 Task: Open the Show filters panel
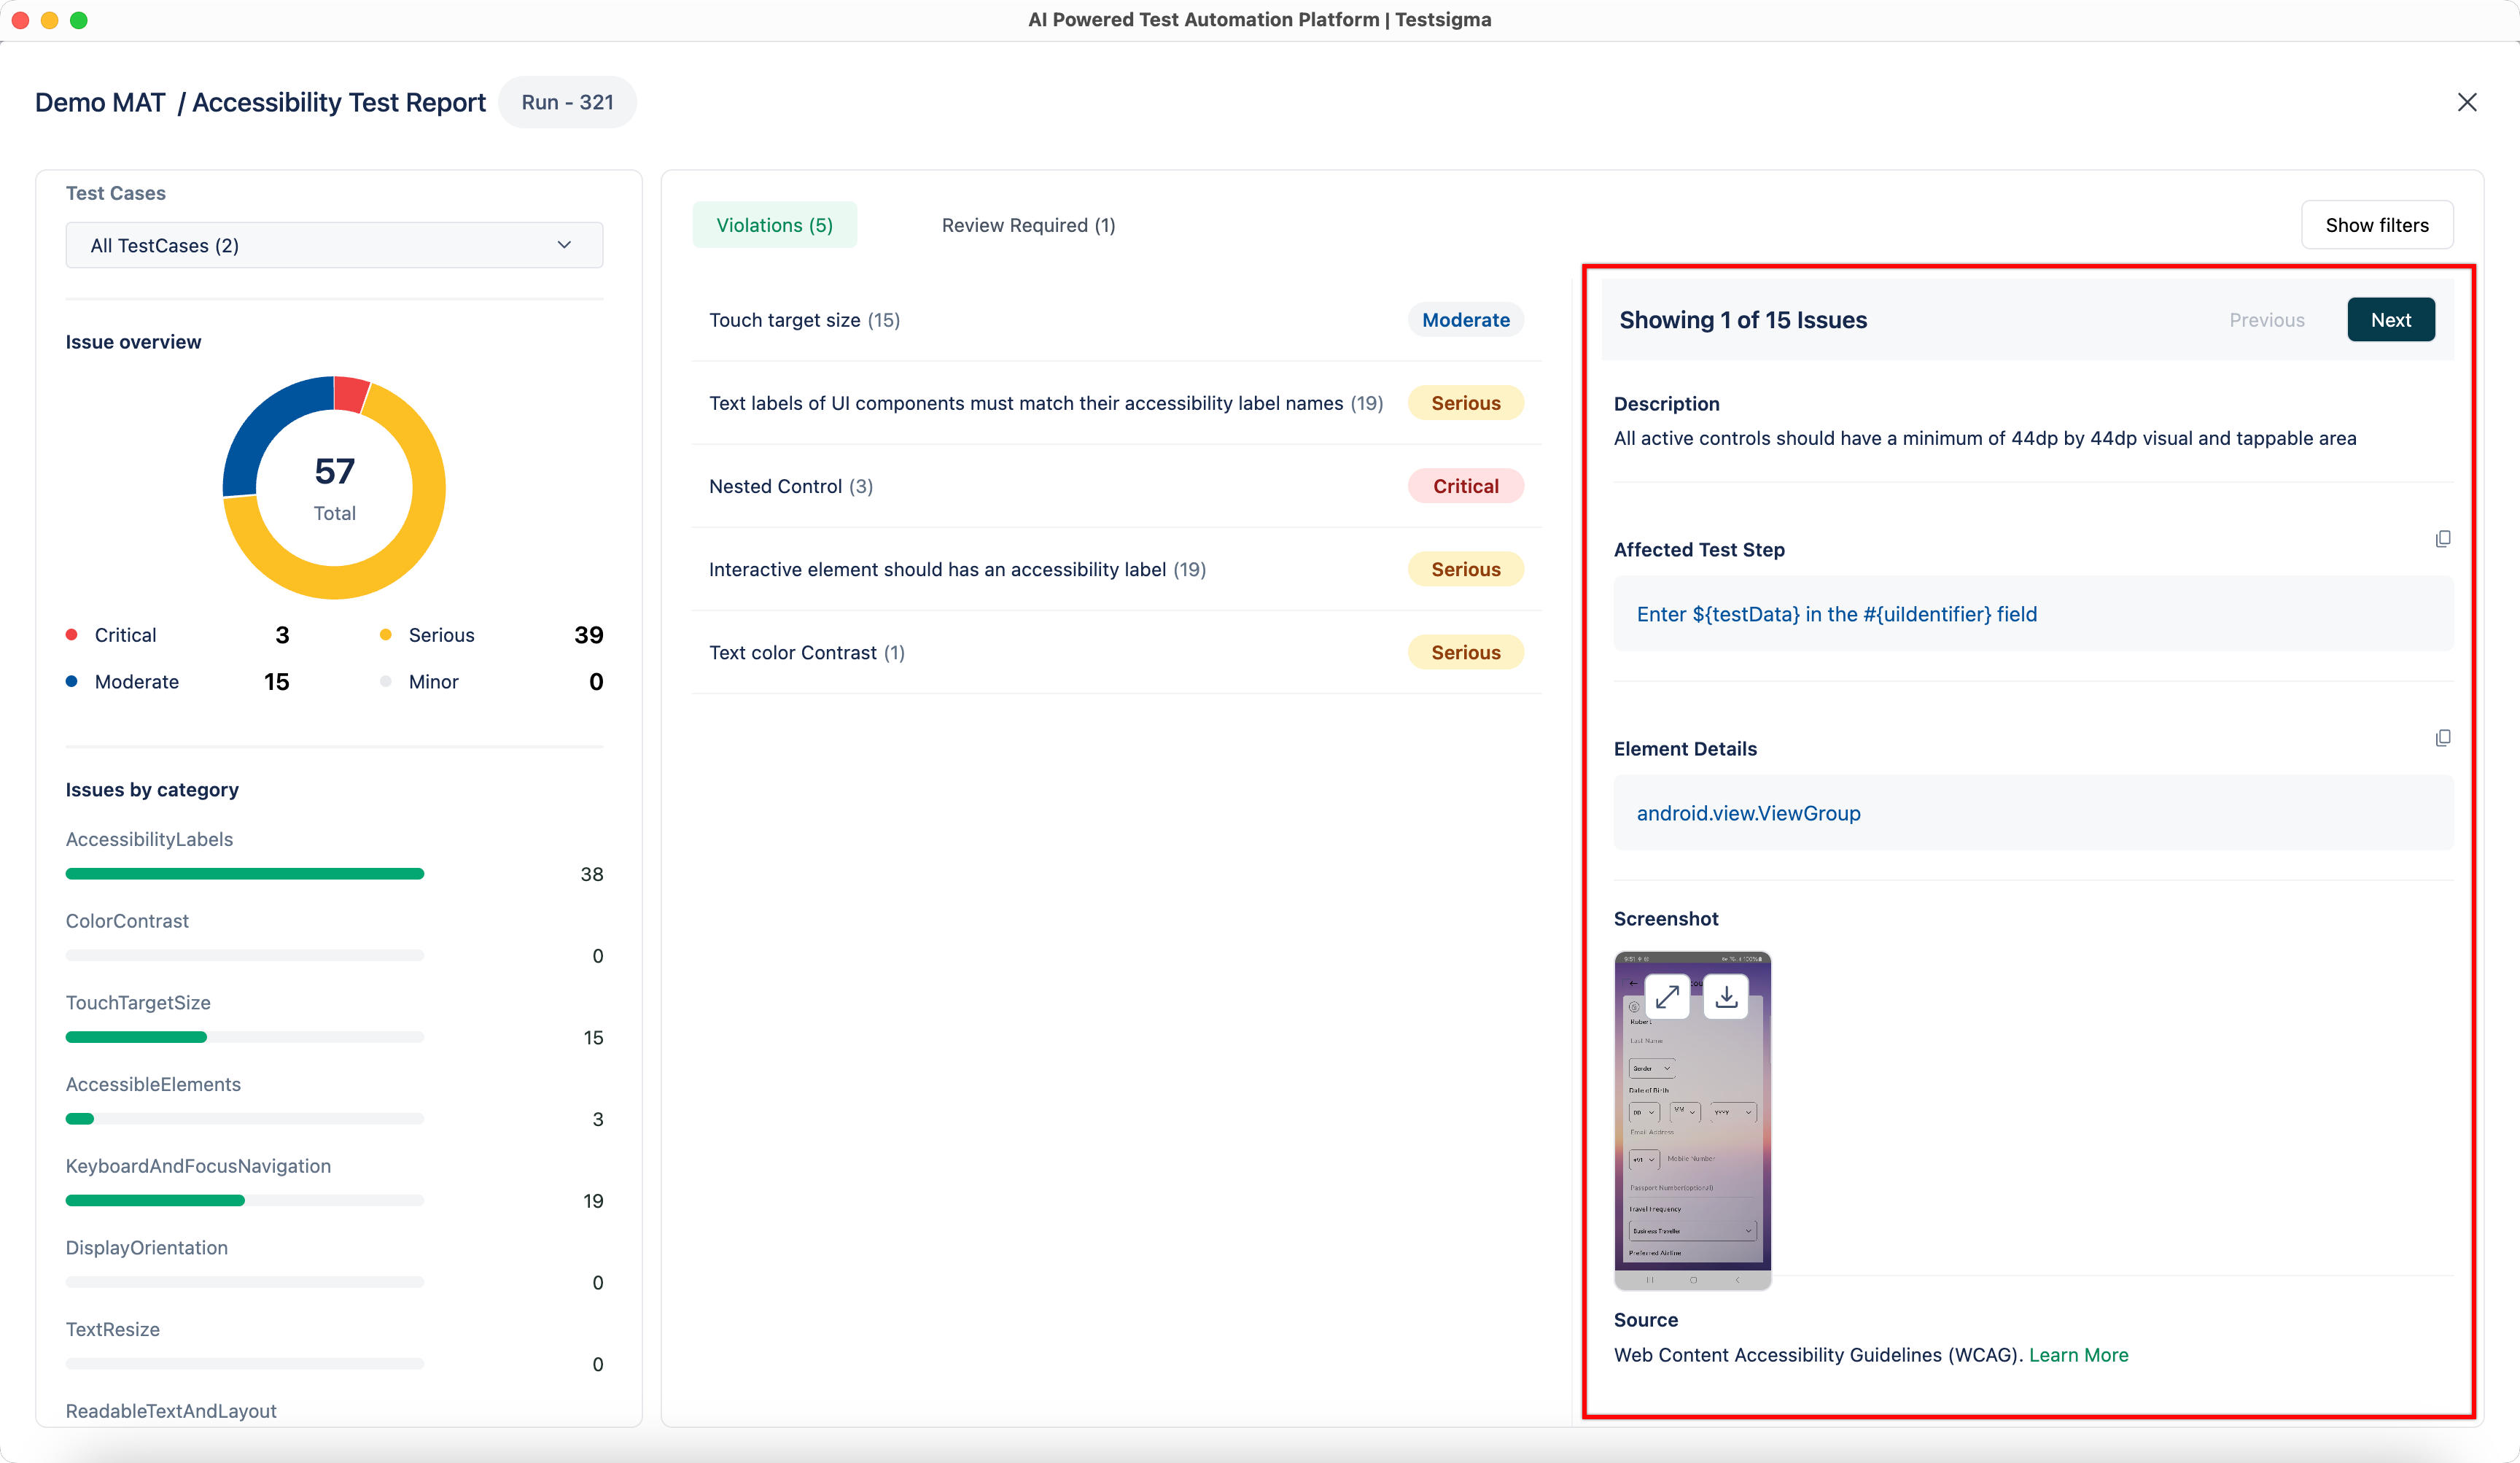(x=2378, y=224)
